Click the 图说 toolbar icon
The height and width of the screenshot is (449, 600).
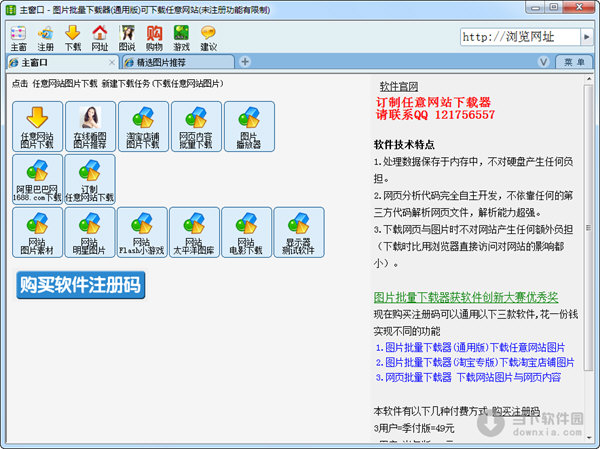click(127, 38)
